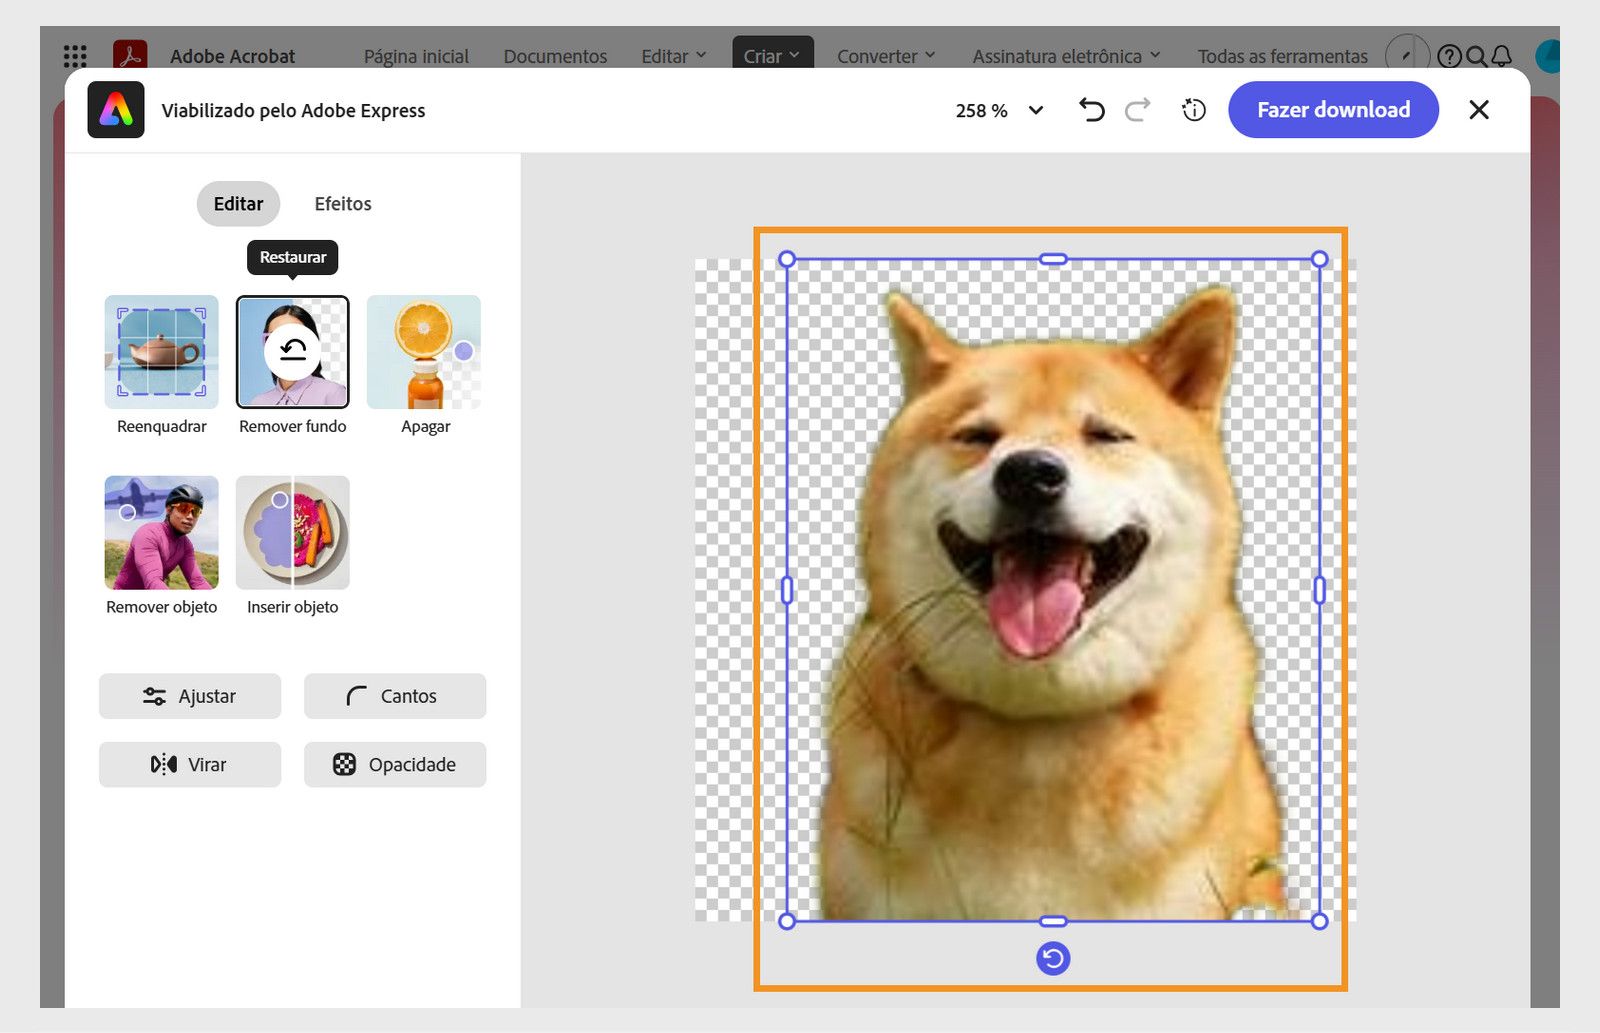This screenshot has width=1600, height=1033.
Task: Click the rotate handle below the dog image
Action: (1051, 958)
